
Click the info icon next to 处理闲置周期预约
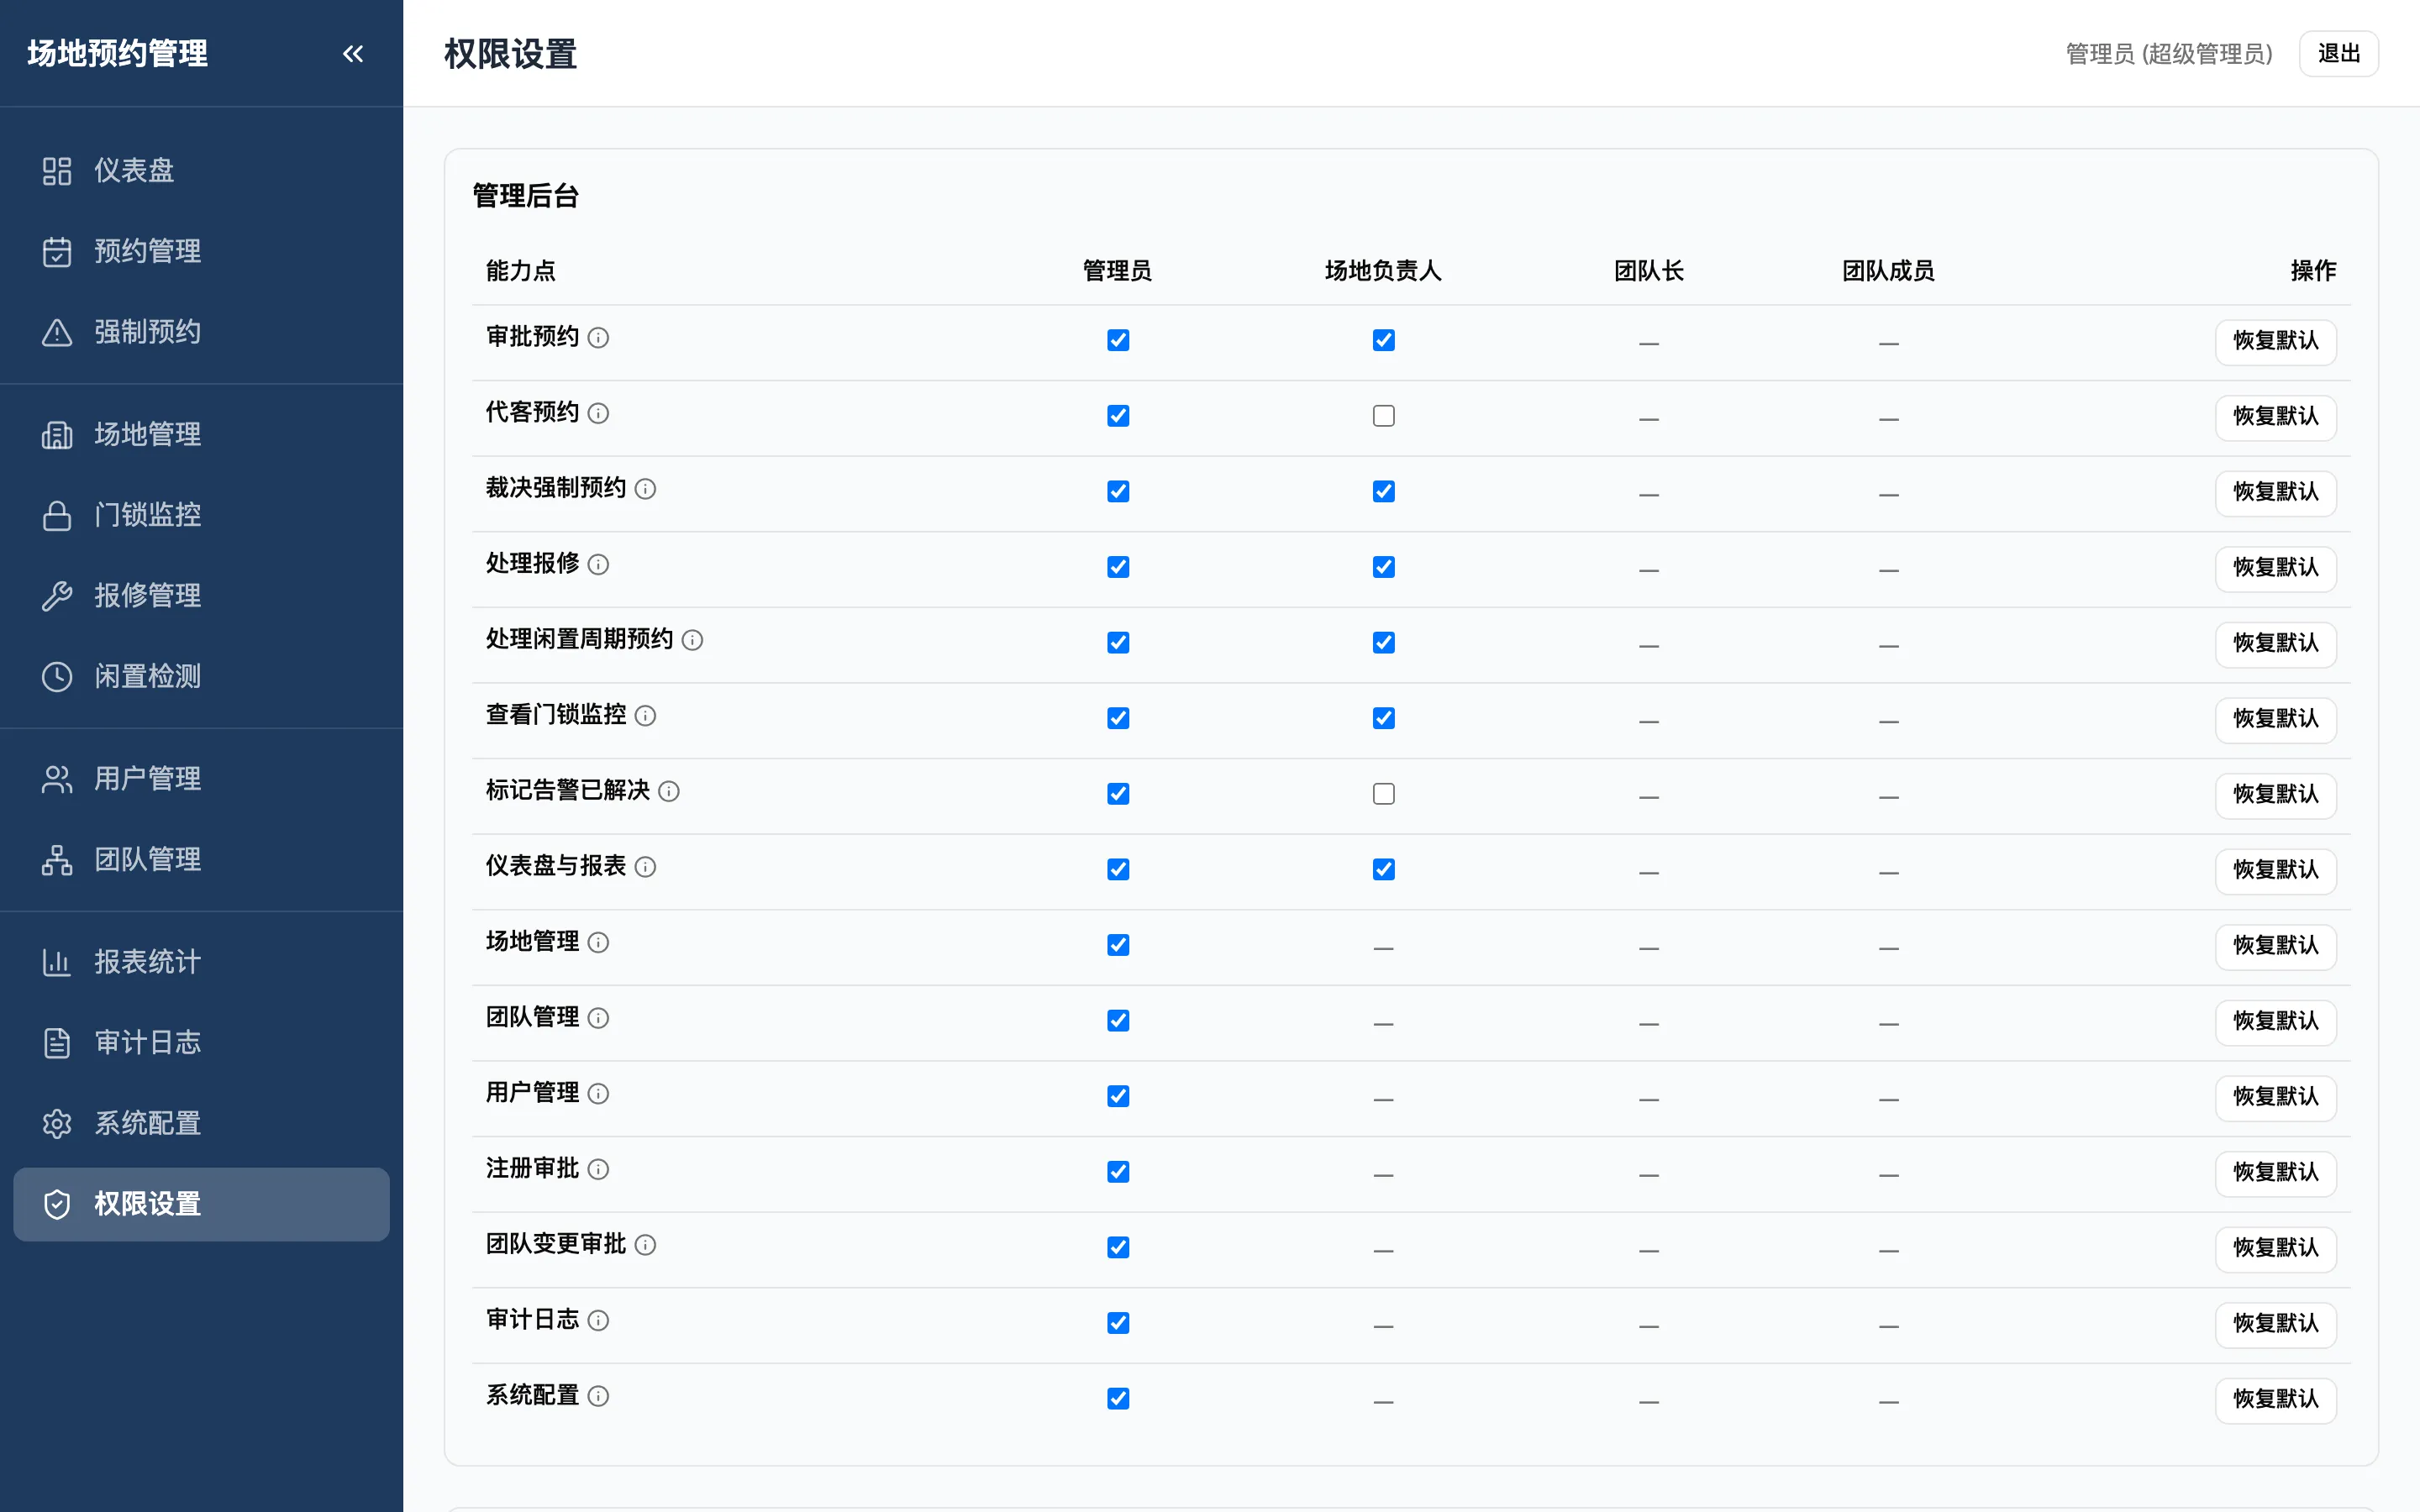(692, 640)
